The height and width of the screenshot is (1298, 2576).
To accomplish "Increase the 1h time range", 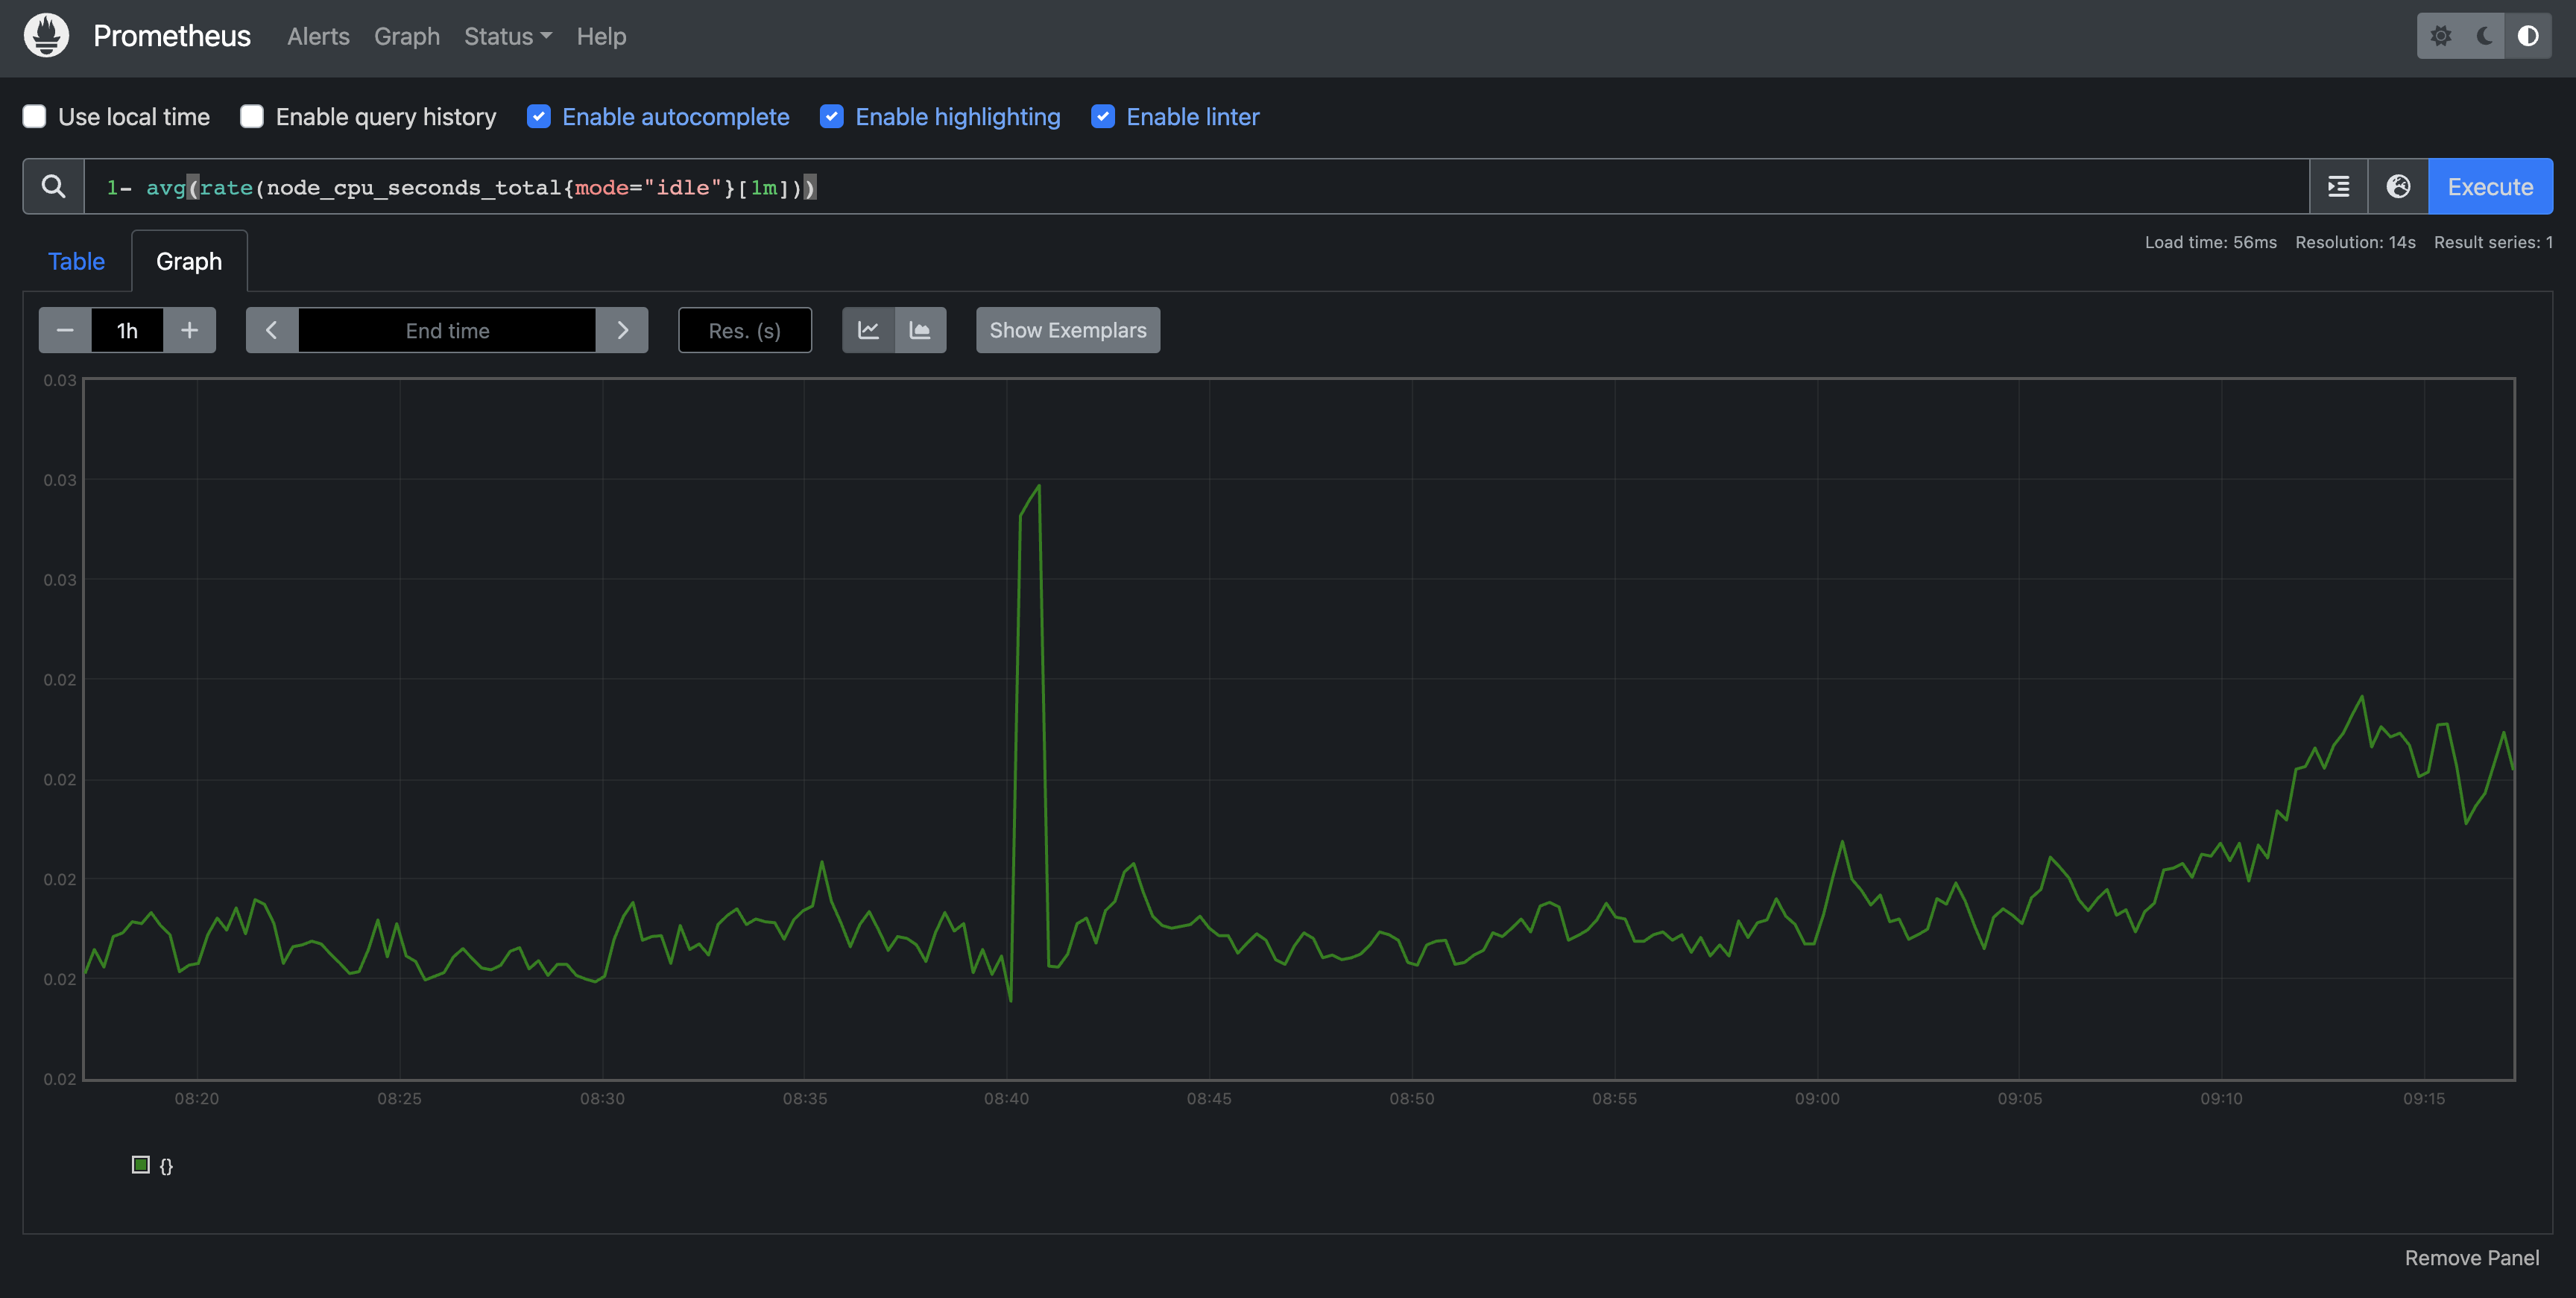I will [x=189, y=330].
